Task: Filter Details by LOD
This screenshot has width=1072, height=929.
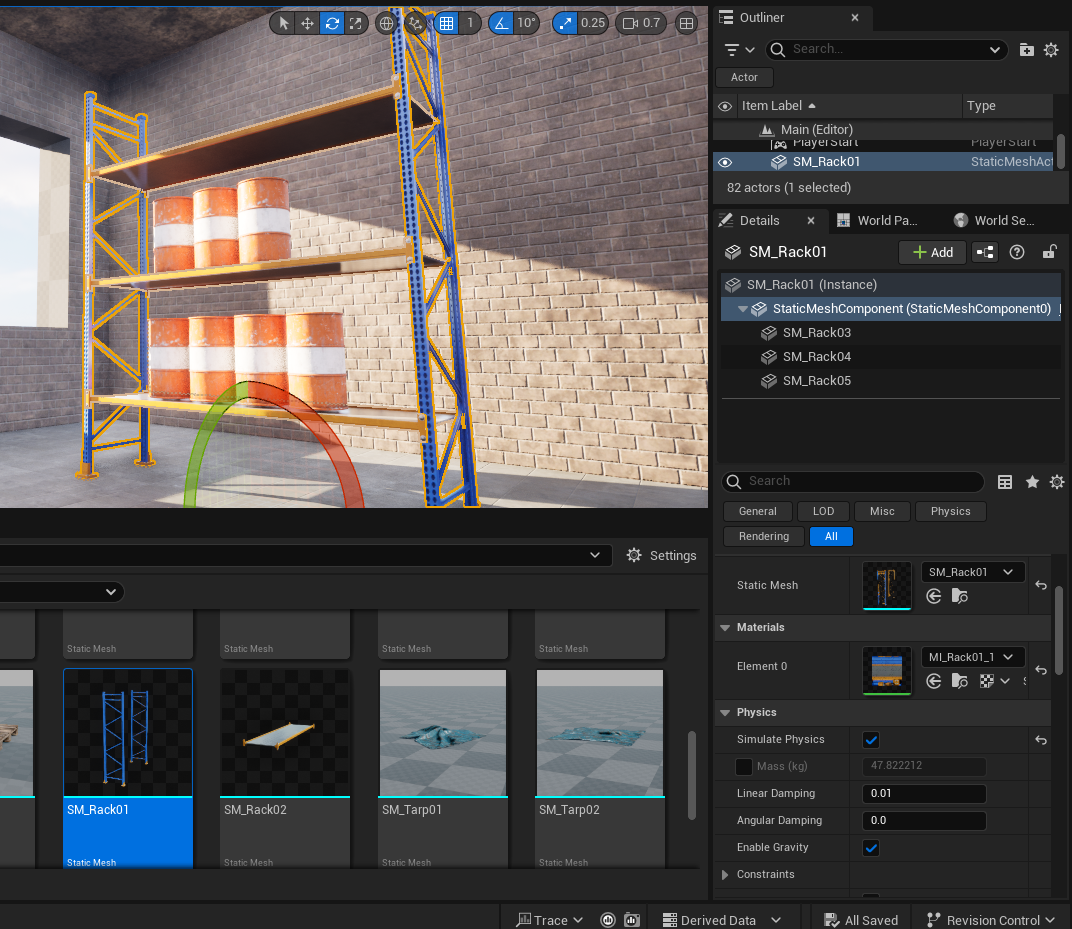Action: (x=823, y=511)
